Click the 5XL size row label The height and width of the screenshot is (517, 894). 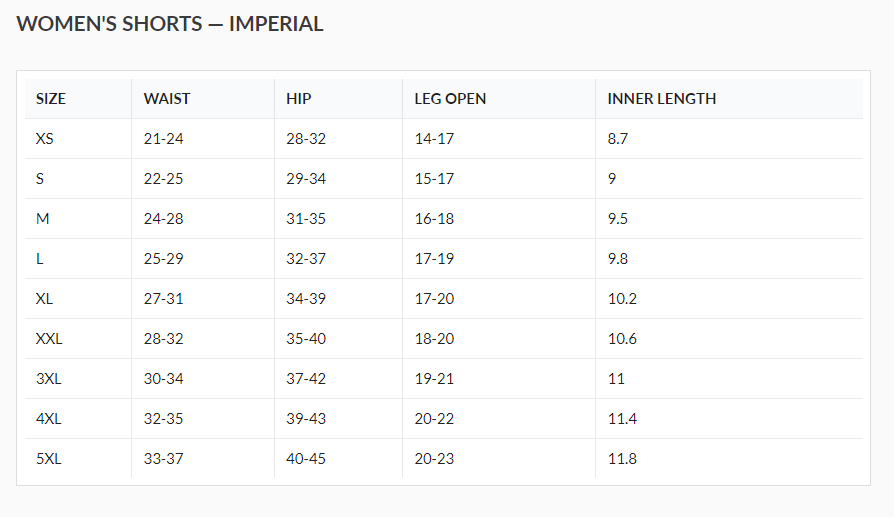coord(48,459)
